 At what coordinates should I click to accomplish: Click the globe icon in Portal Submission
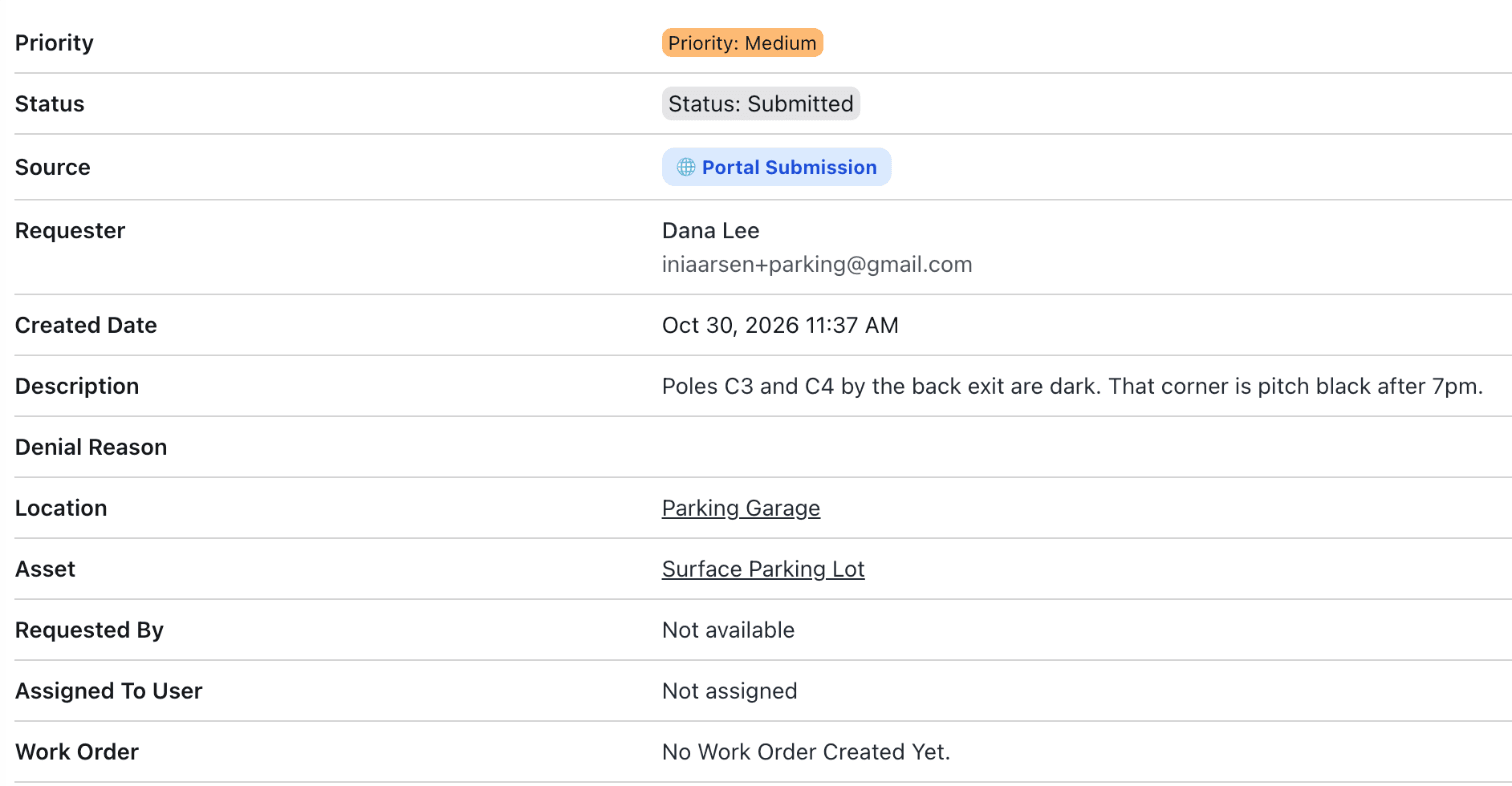pyautogui.click(x=686, y=167)
